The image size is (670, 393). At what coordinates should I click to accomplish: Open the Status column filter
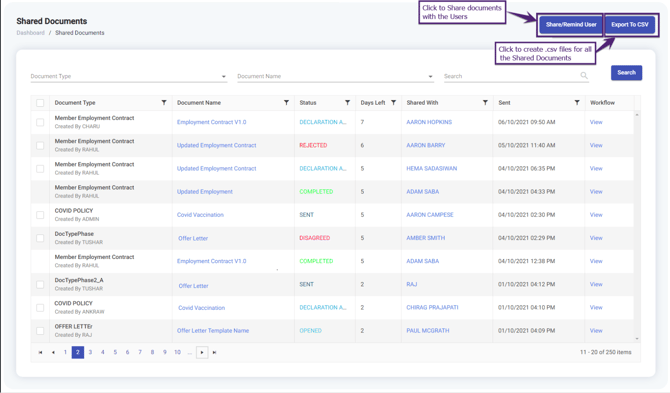347,103
